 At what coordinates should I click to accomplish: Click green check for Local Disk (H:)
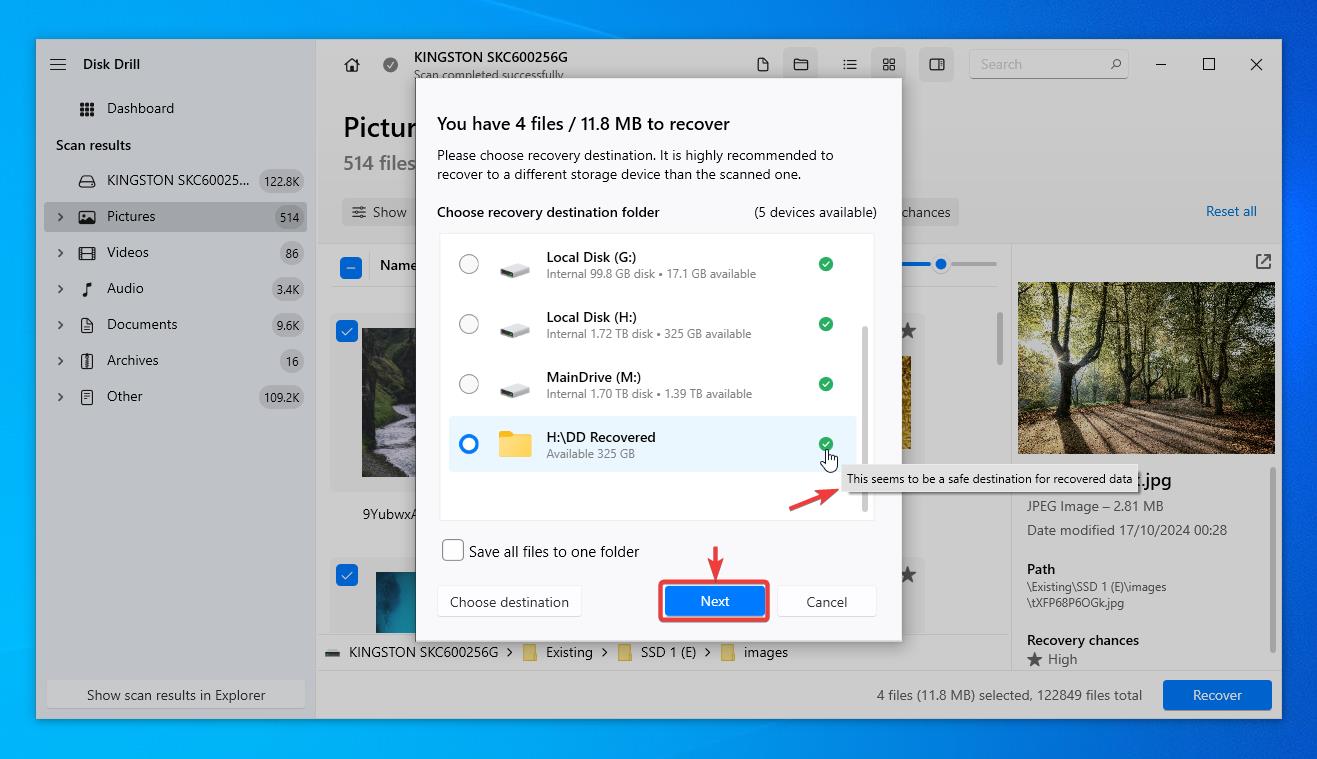point(826,324)
